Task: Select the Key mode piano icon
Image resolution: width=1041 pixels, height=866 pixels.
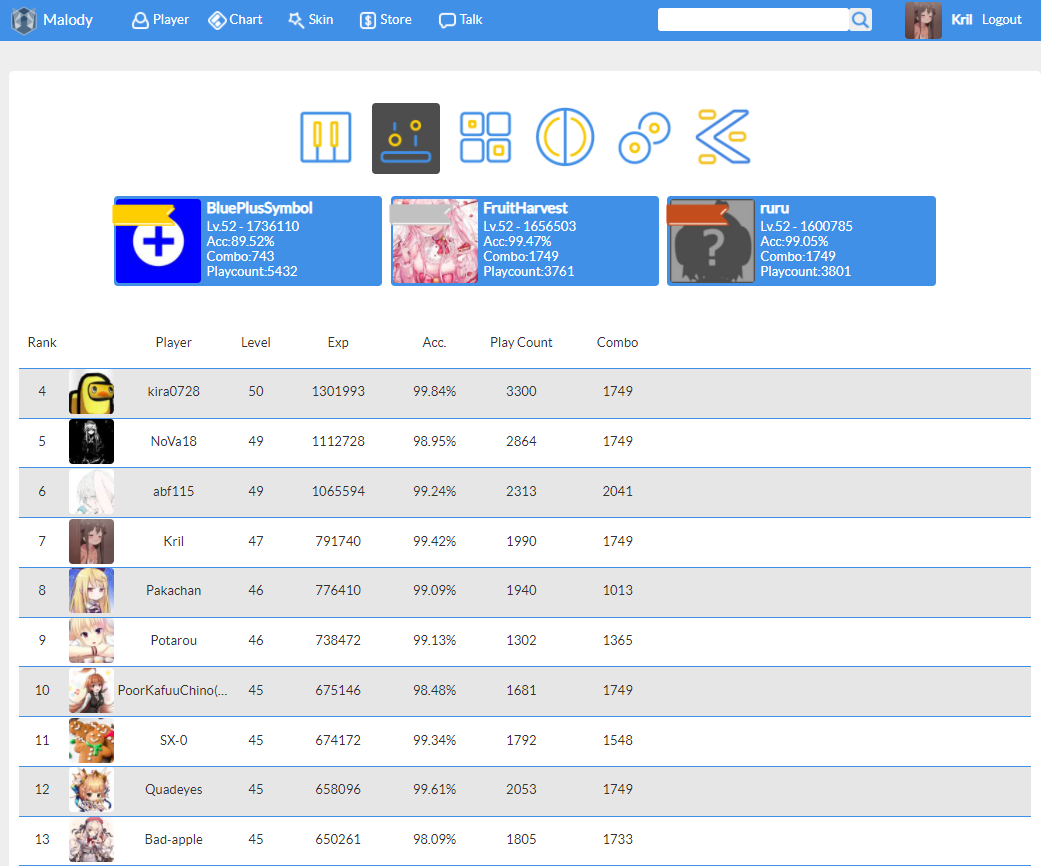Action: [x=325, y=137]
